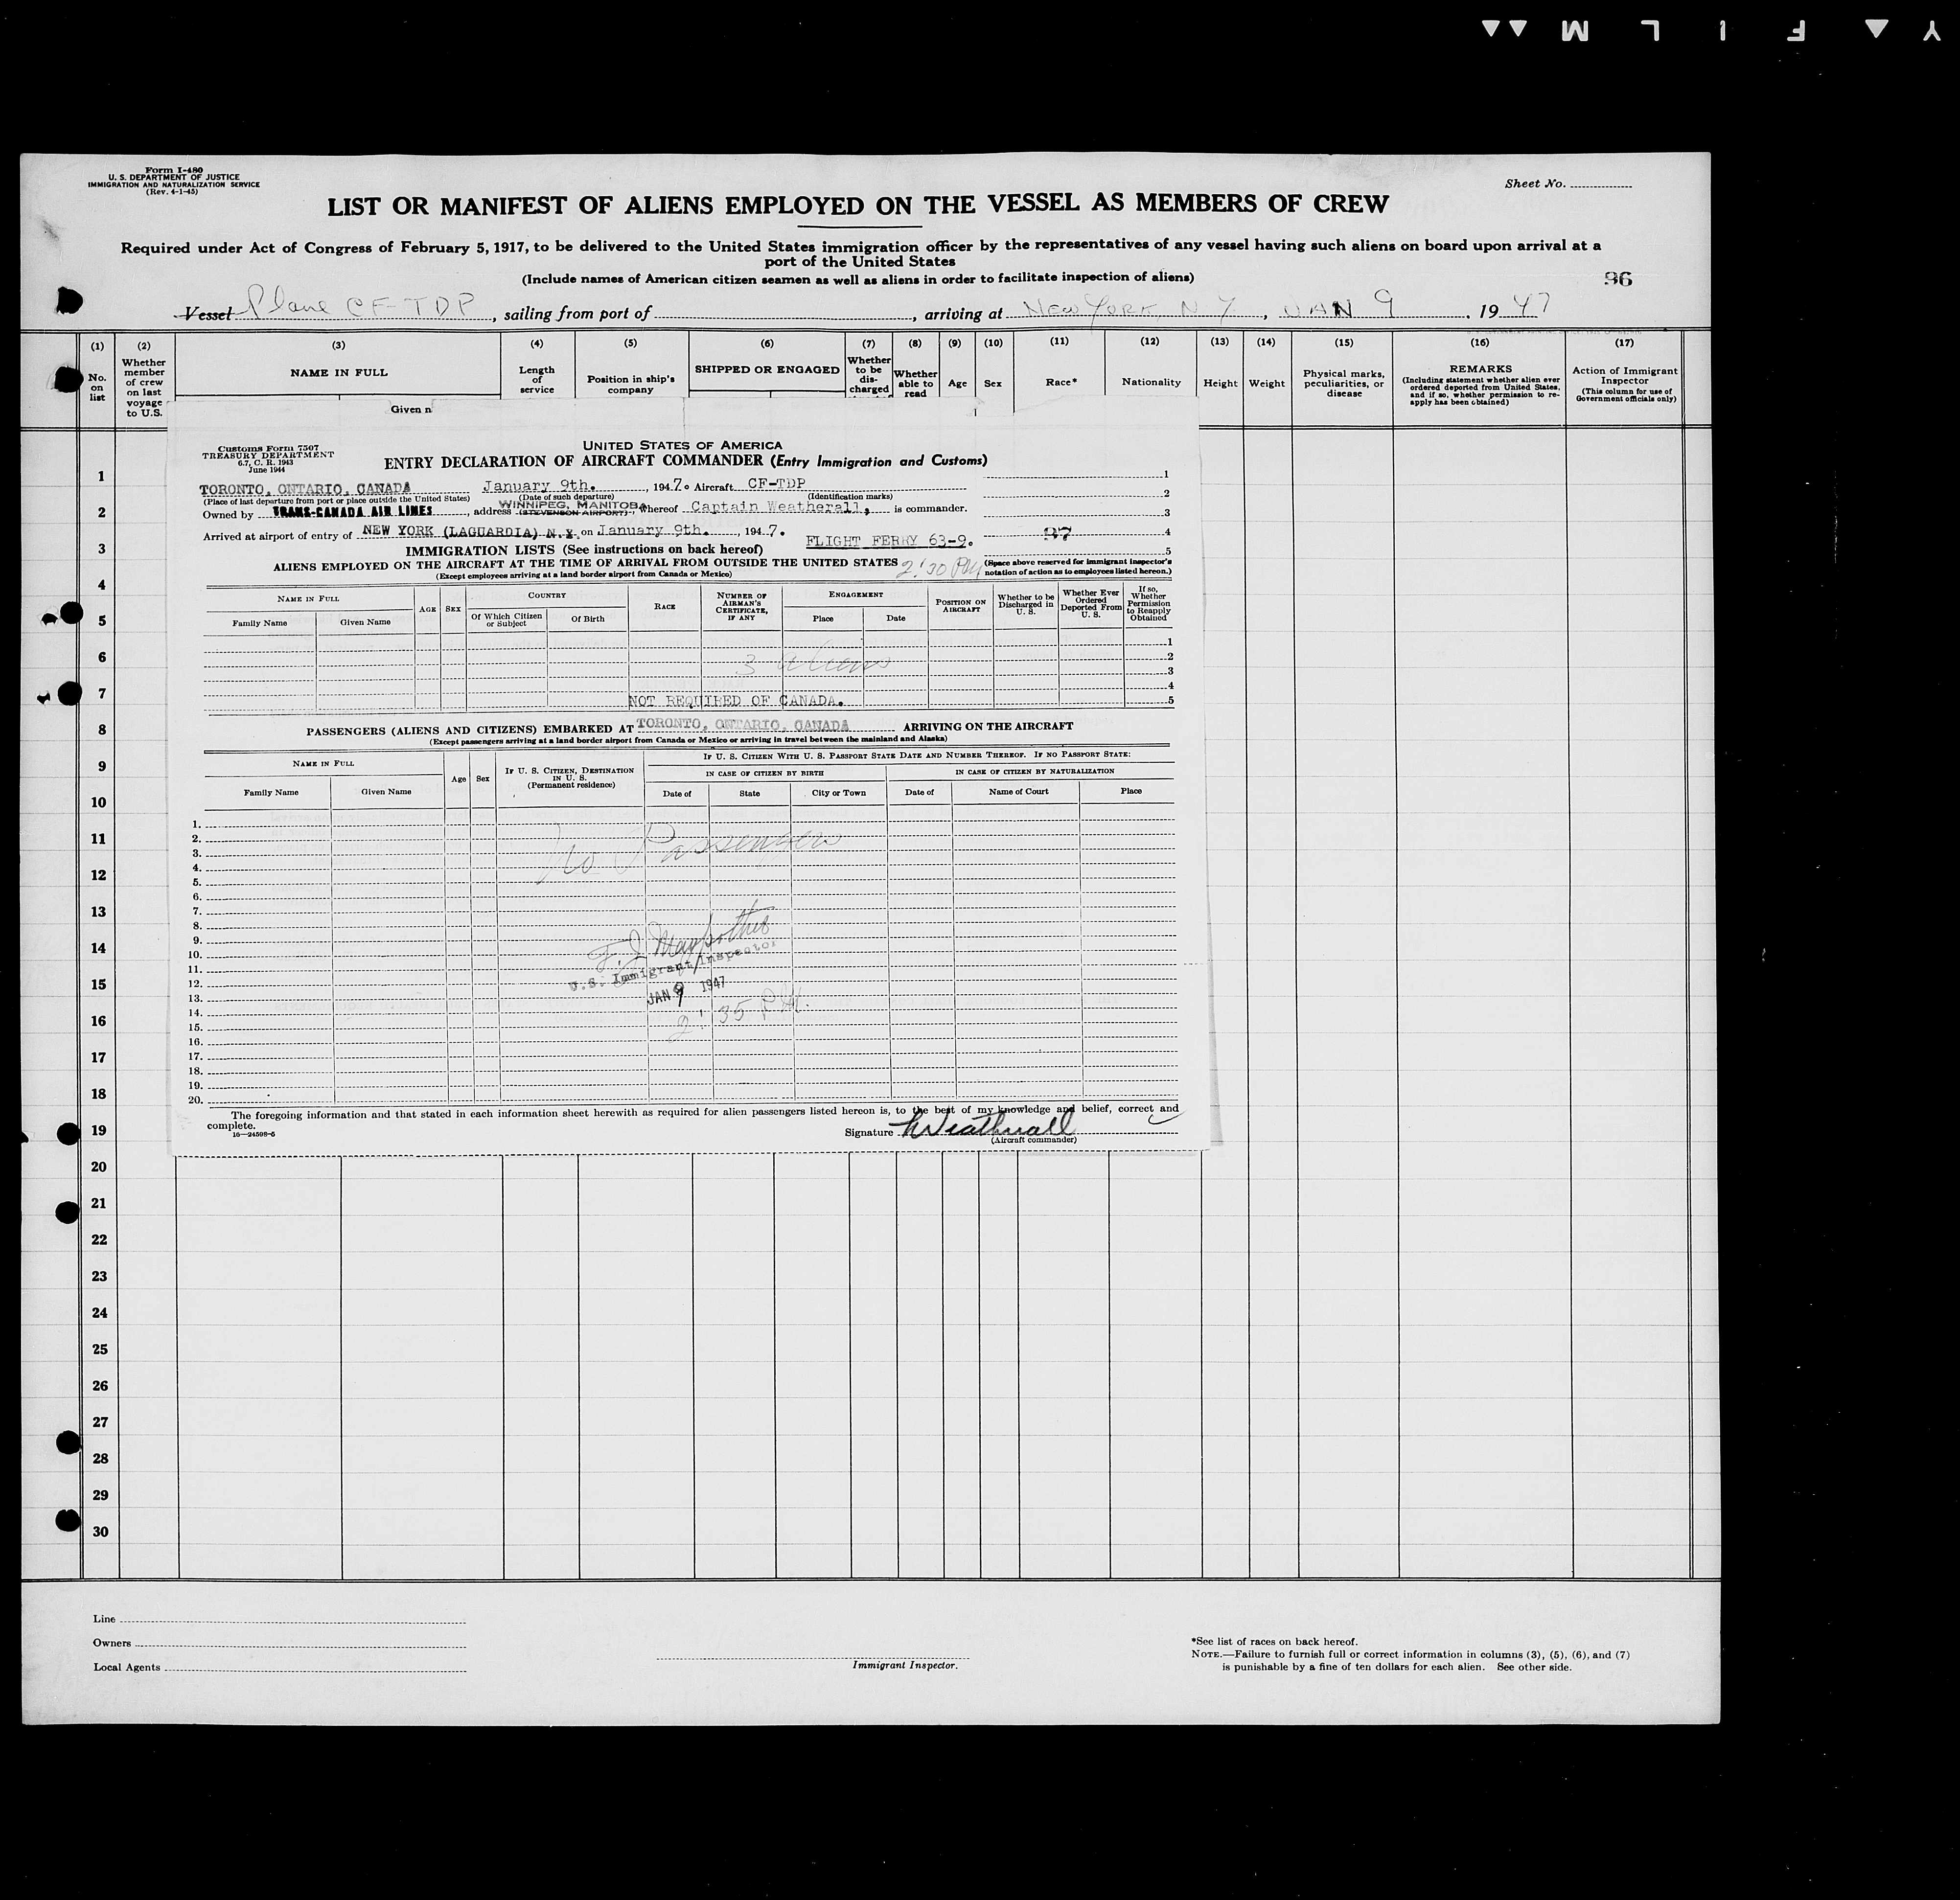Click the 'REMARKS' column header
The height and width of the screenshot is (1900, 1960).
pyautogui.click(x=1479, y=369)
